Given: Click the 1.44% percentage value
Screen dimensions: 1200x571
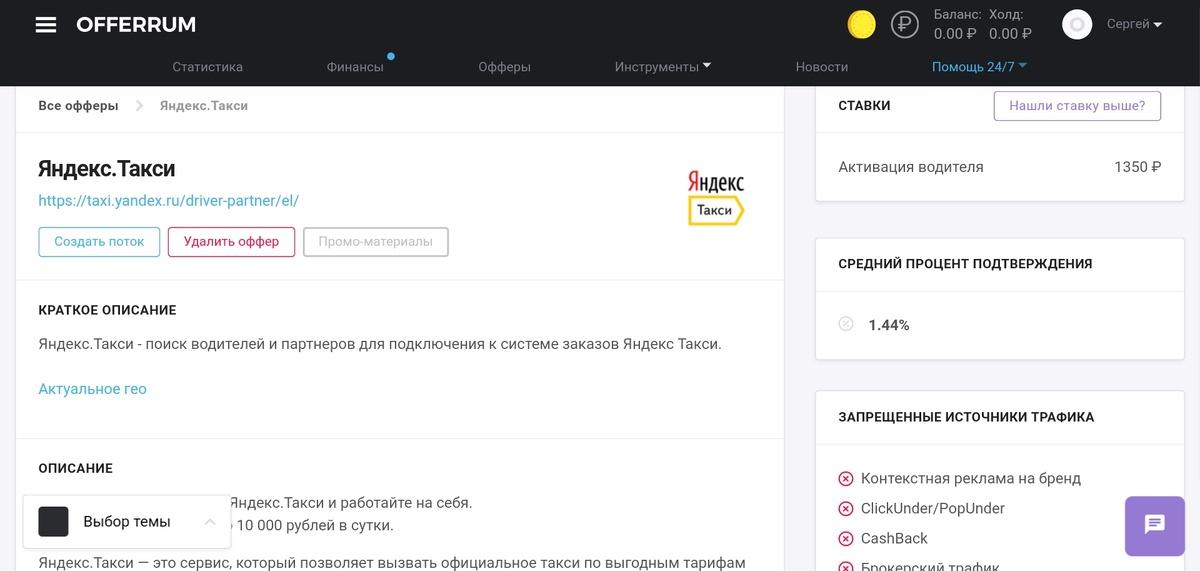Looking at the screenshot, I should [889, 325].
